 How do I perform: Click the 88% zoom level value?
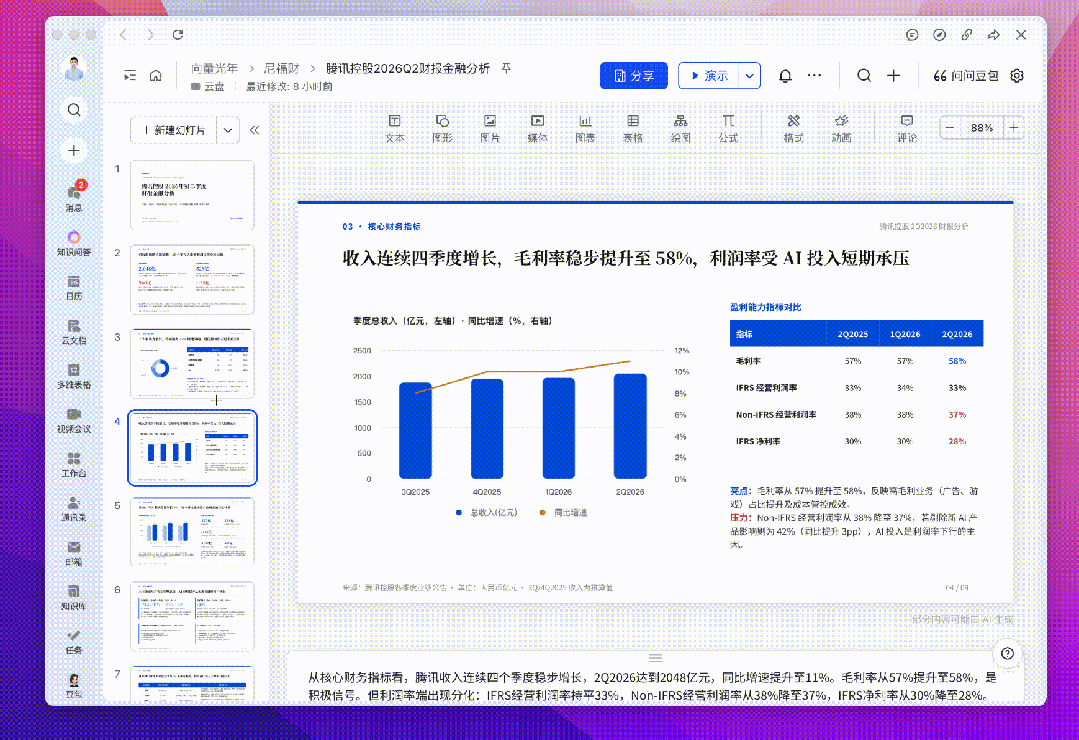(982, 128)
